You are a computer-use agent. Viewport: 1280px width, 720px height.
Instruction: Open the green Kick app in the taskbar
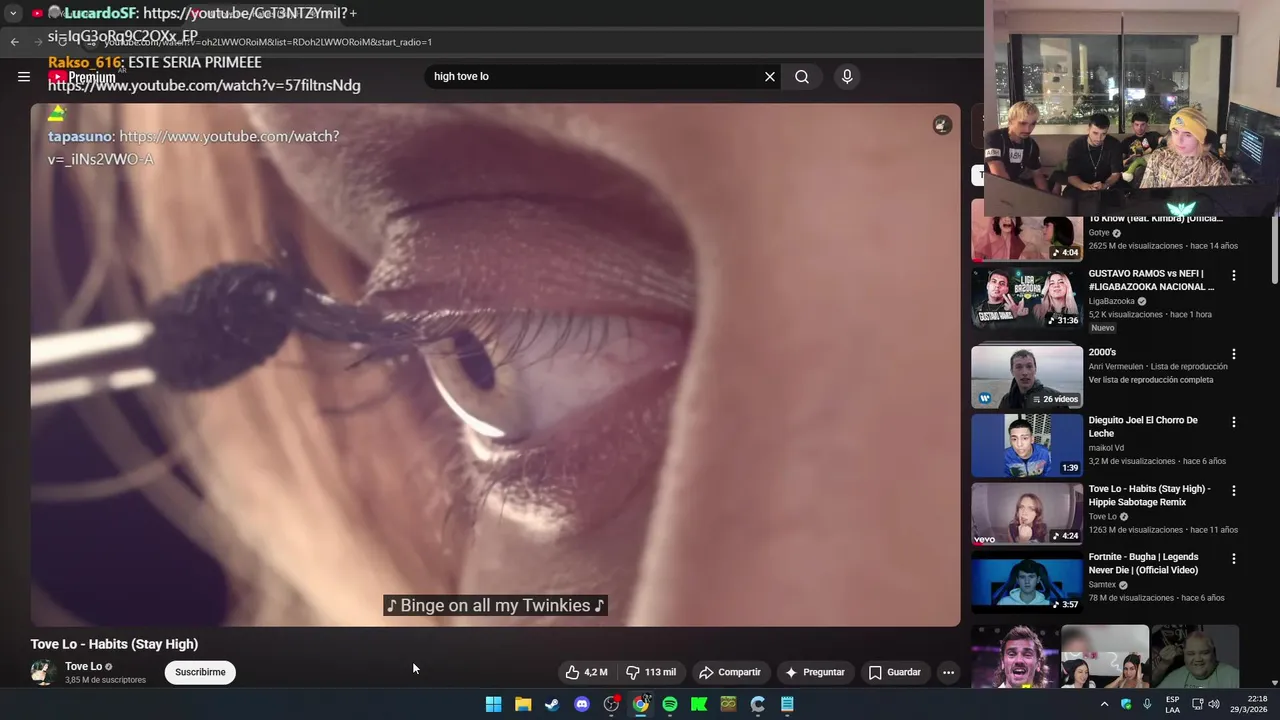coord(699,704)
